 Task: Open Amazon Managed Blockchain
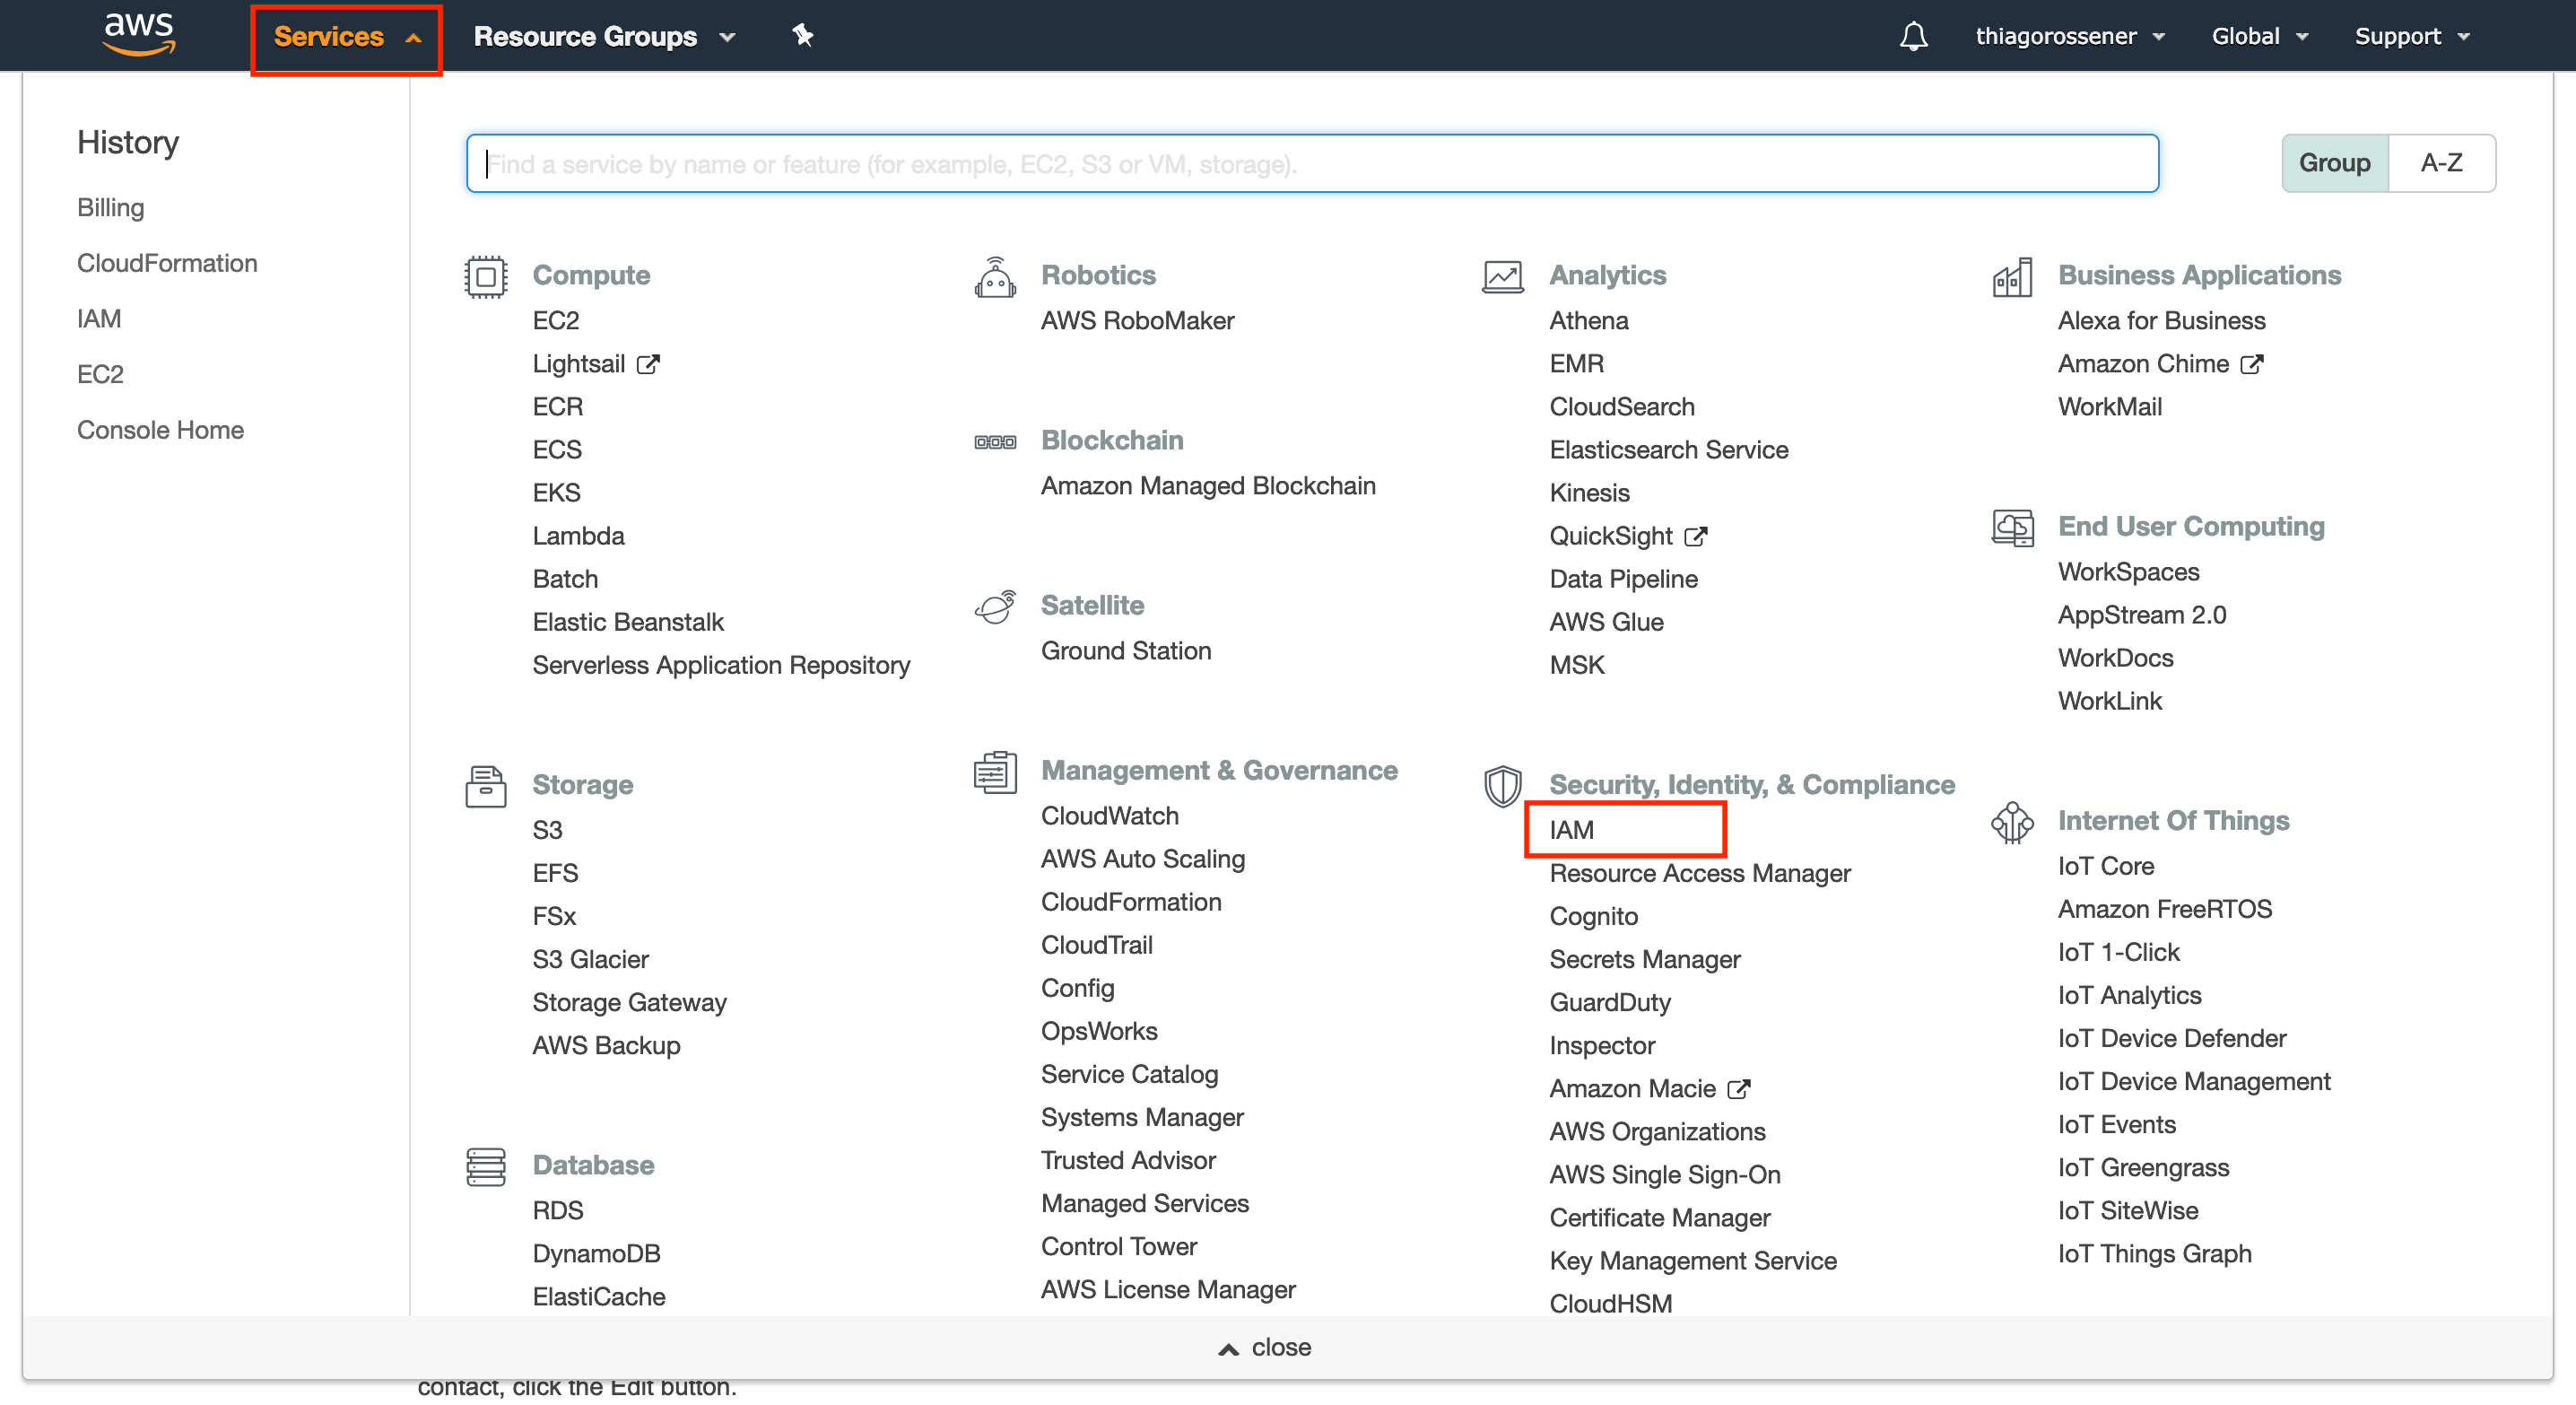click(1208, 486)
